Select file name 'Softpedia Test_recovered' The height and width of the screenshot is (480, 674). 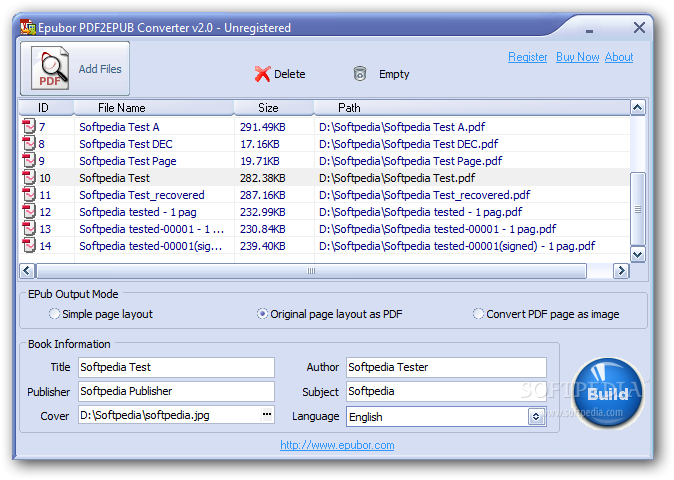coord(141,195)
